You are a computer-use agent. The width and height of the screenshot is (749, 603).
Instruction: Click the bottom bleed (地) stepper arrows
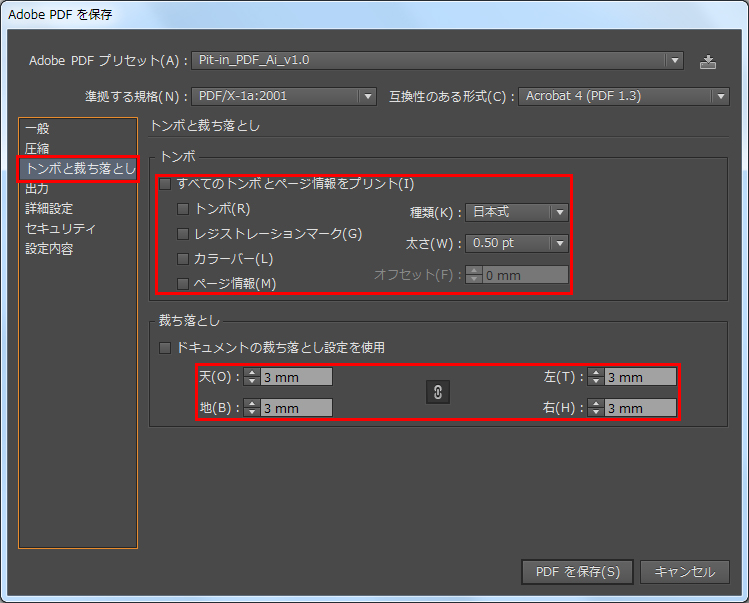click(253, 408)
